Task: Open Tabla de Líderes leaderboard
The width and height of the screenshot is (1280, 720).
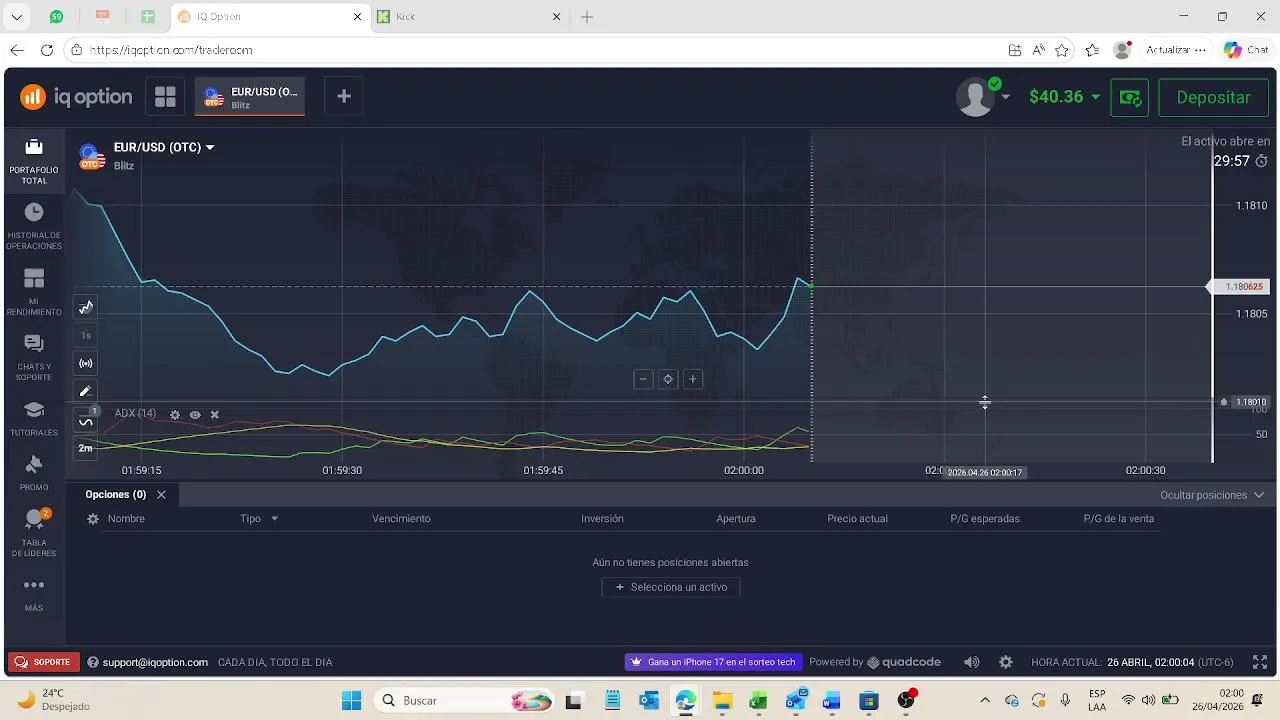Action: [34, 534]
